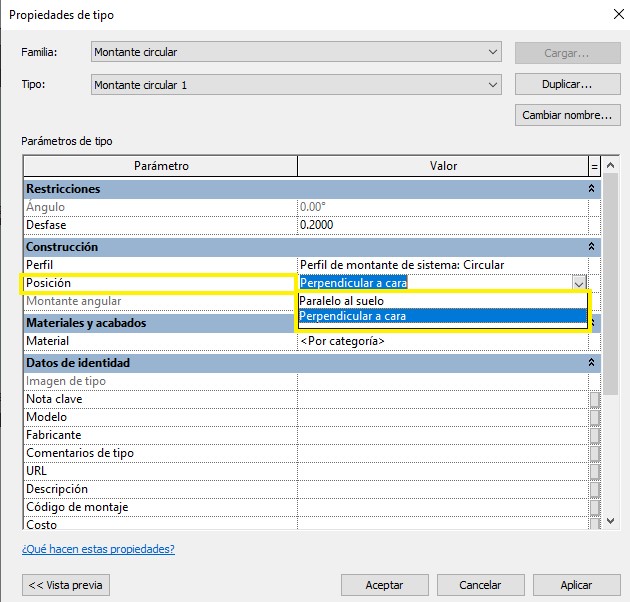The image size is (630, 602).
Task: Collapse the Restricciones group chevron
Action: (x=591, y=189)
